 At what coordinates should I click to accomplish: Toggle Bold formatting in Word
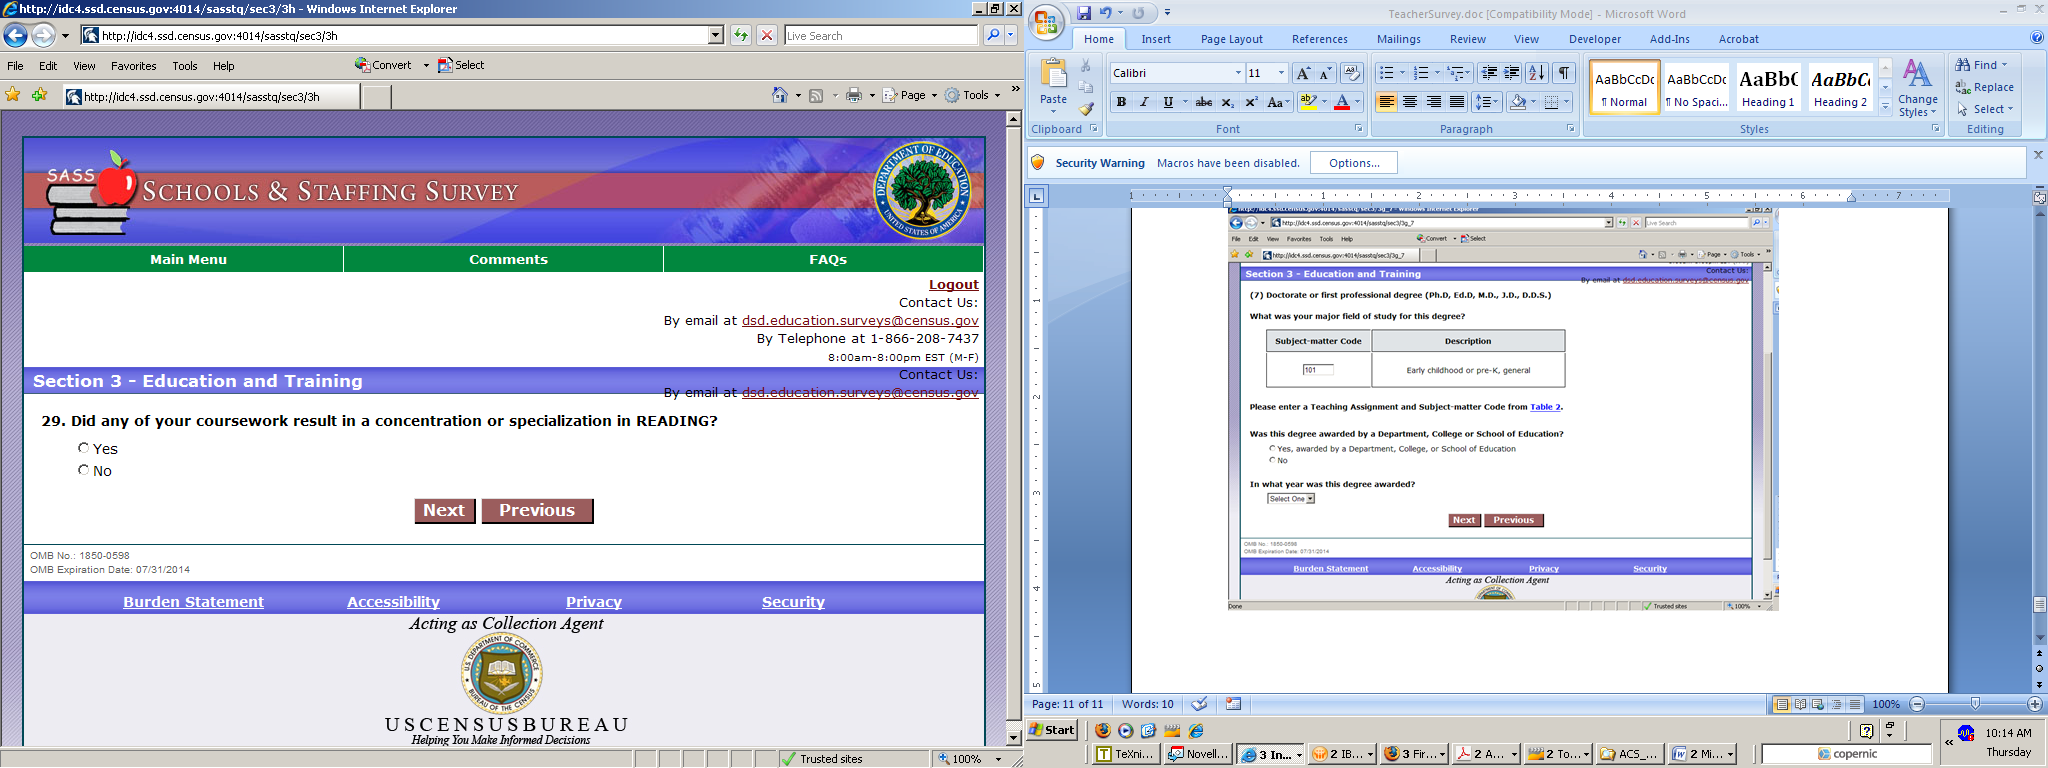point(1121,102)
